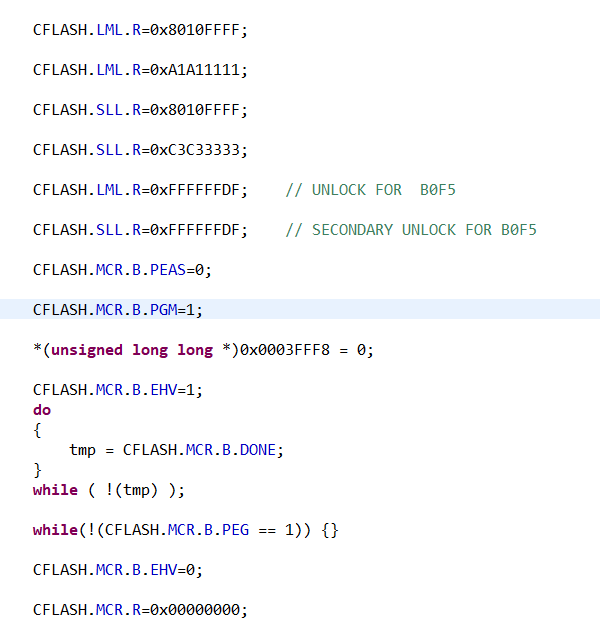Screen dimensions: 600x634
Task: Click the line CFLASH.MCR.R=0x00000000;
Action: [x=140, y=611]
